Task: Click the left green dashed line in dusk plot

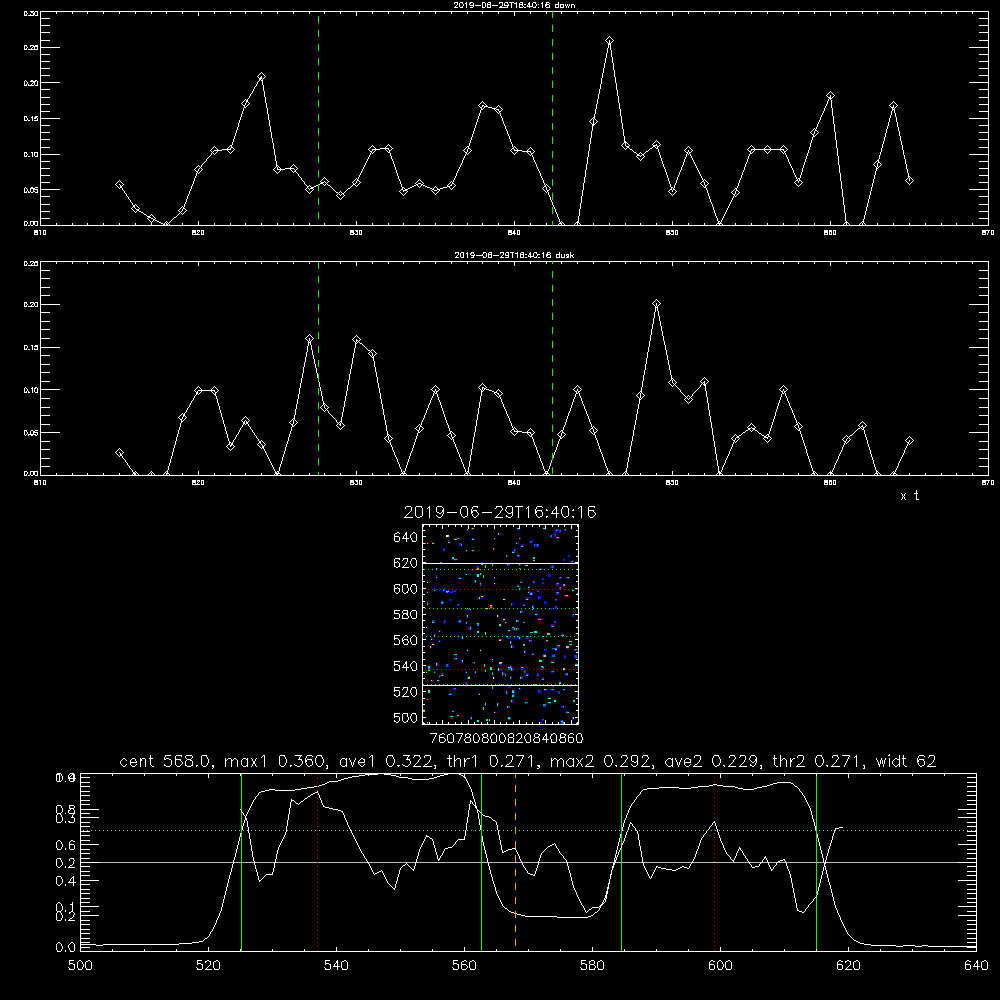Action: tap(318, 368)
